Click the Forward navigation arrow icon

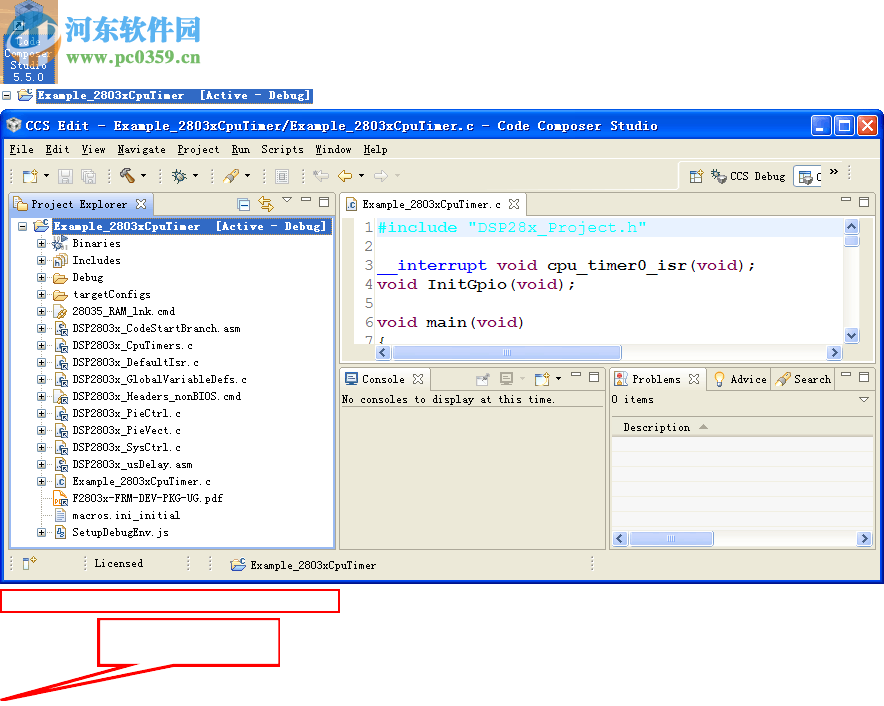click(381, 176)
